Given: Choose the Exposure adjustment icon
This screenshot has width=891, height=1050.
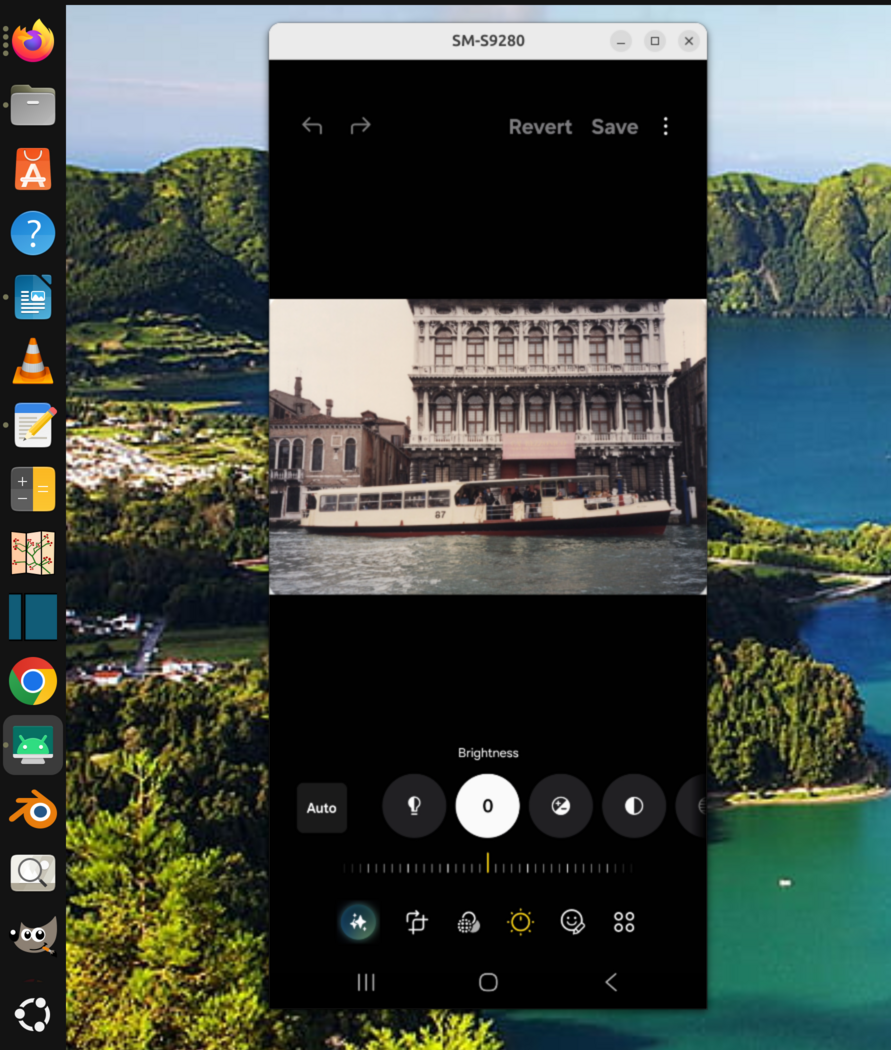Looking at the screenshot, I should (x=561, y=806).
